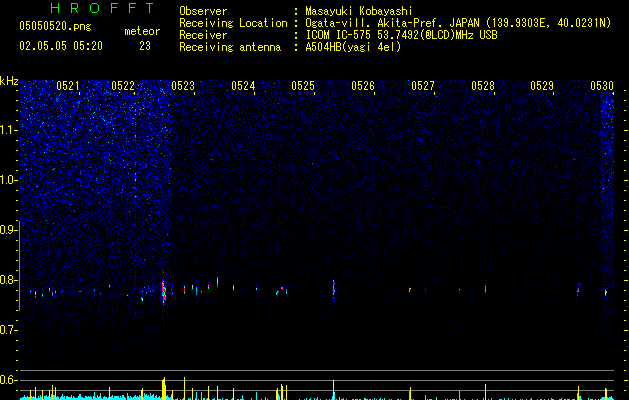Click the 0522 time marker
The image size is (629, 400).
click(123, 85)
